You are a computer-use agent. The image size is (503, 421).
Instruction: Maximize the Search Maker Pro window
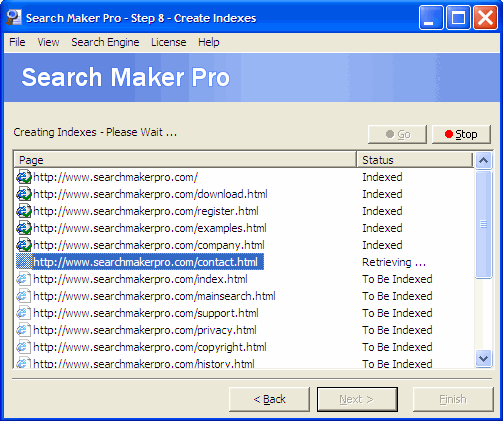pos(458,17)
